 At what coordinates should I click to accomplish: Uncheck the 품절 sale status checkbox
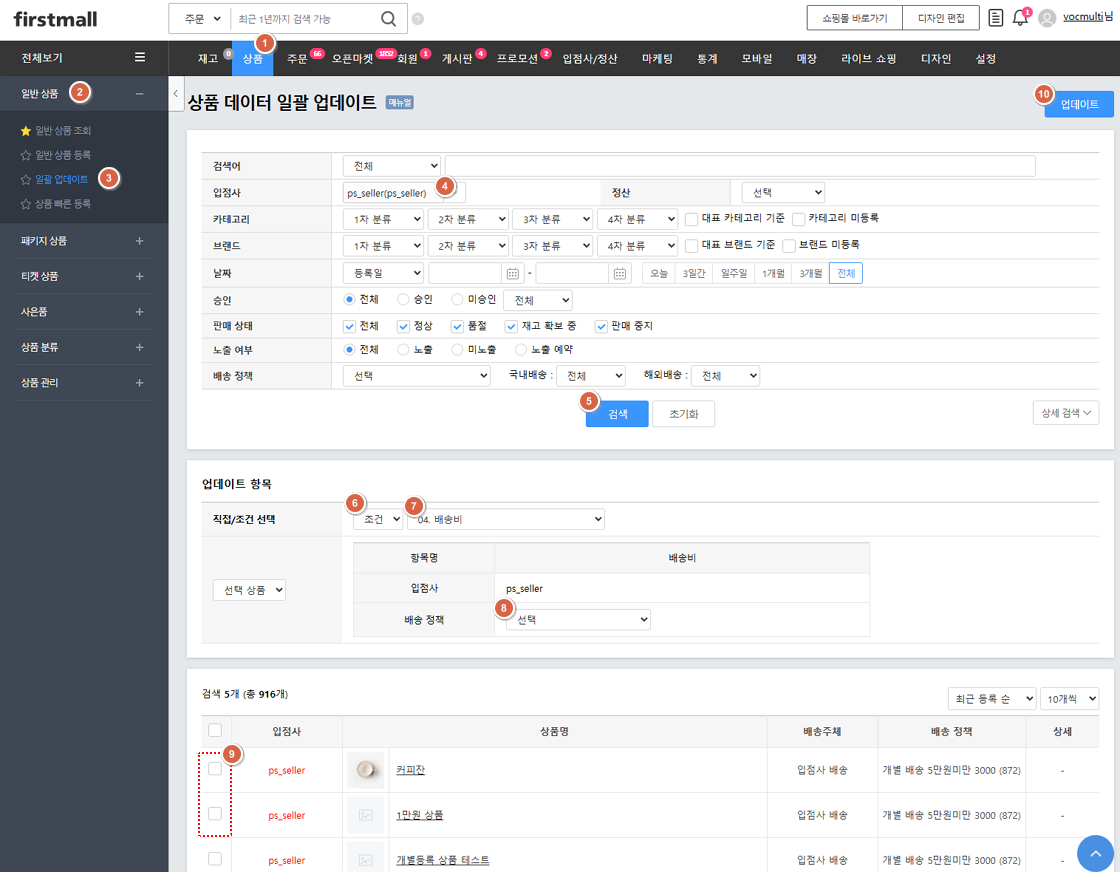tap(457, 326)
